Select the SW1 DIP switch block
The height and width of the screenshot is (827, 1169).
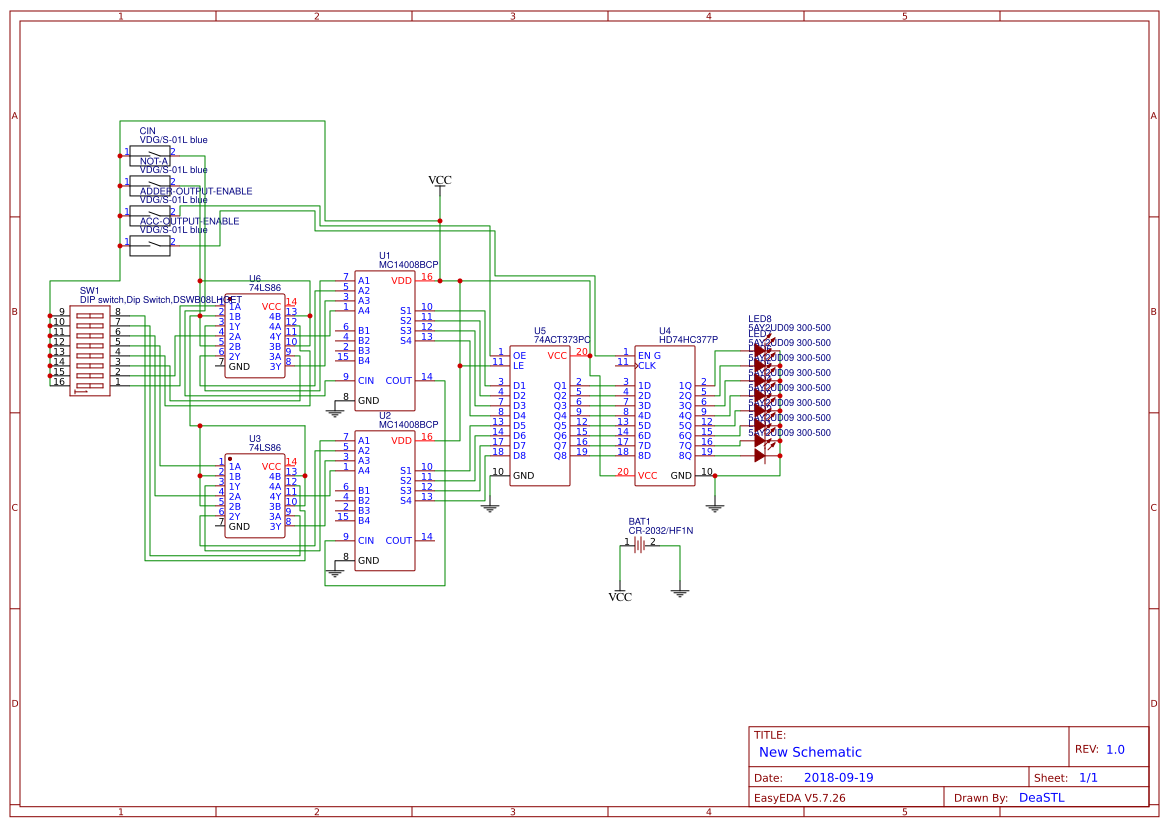pos(88,350)
